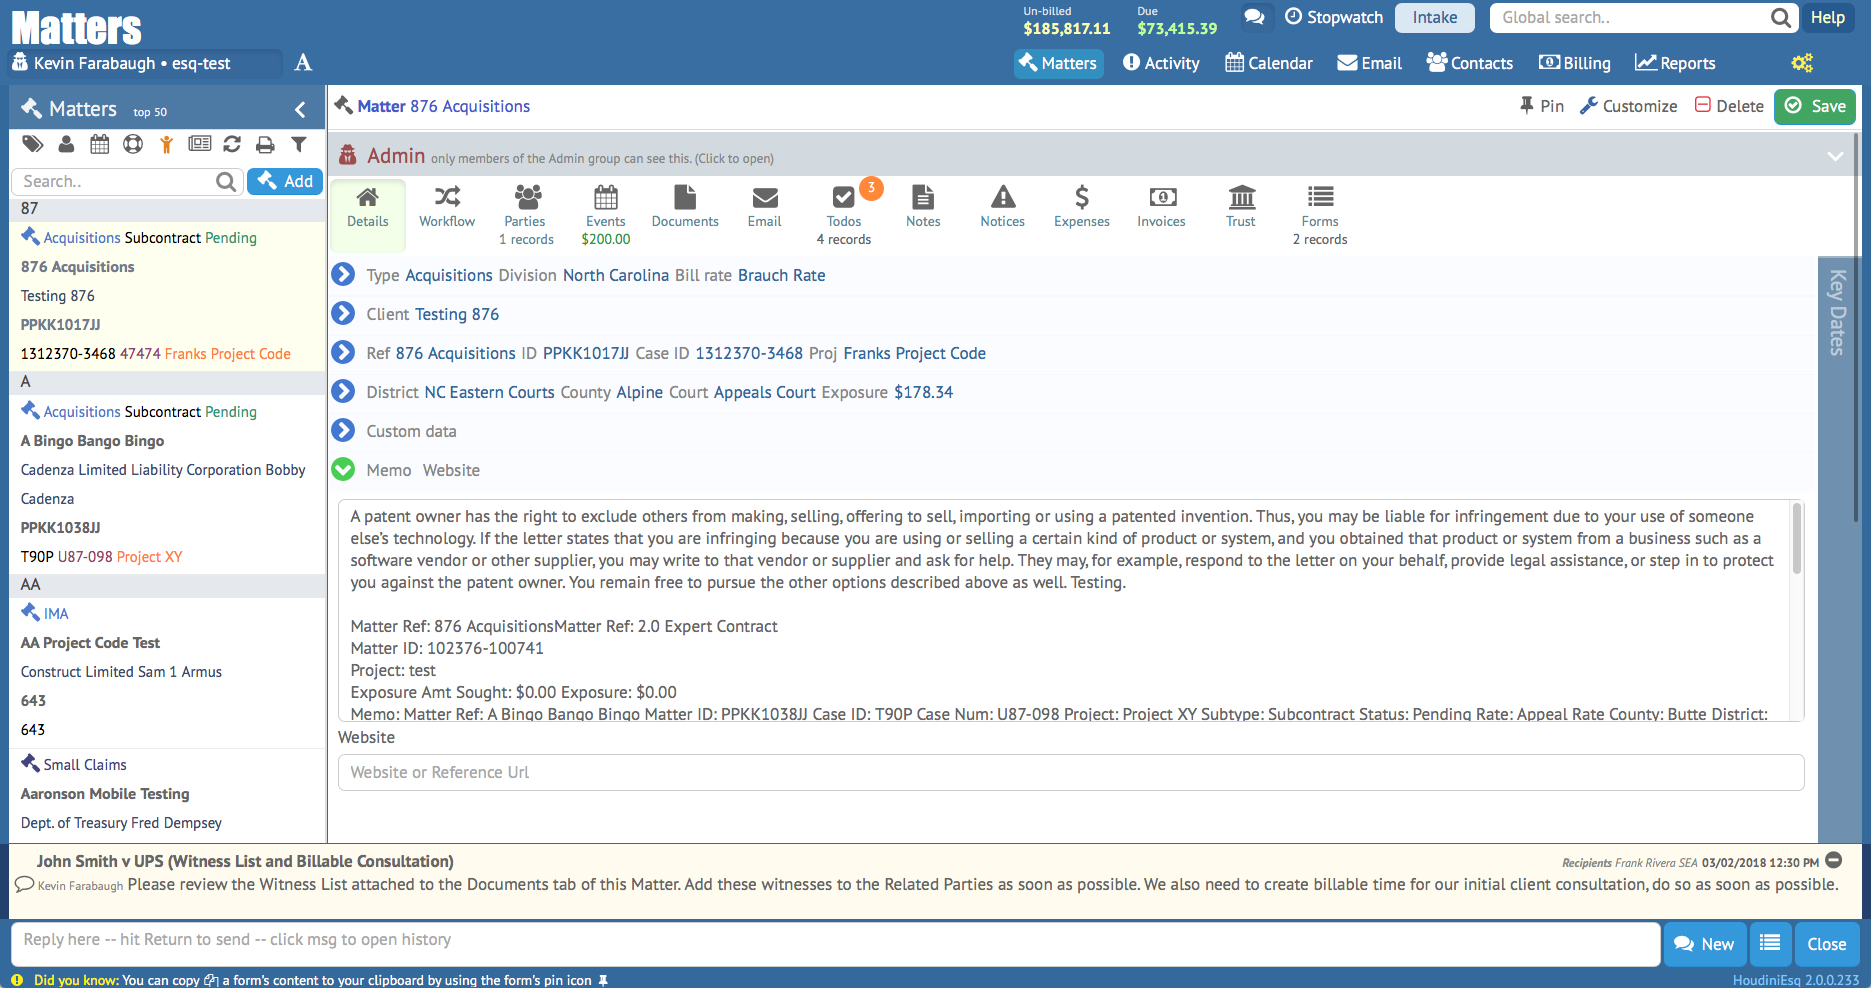
Task: Click the search magnifier in Matters sidebar
Action: [226, 181]
